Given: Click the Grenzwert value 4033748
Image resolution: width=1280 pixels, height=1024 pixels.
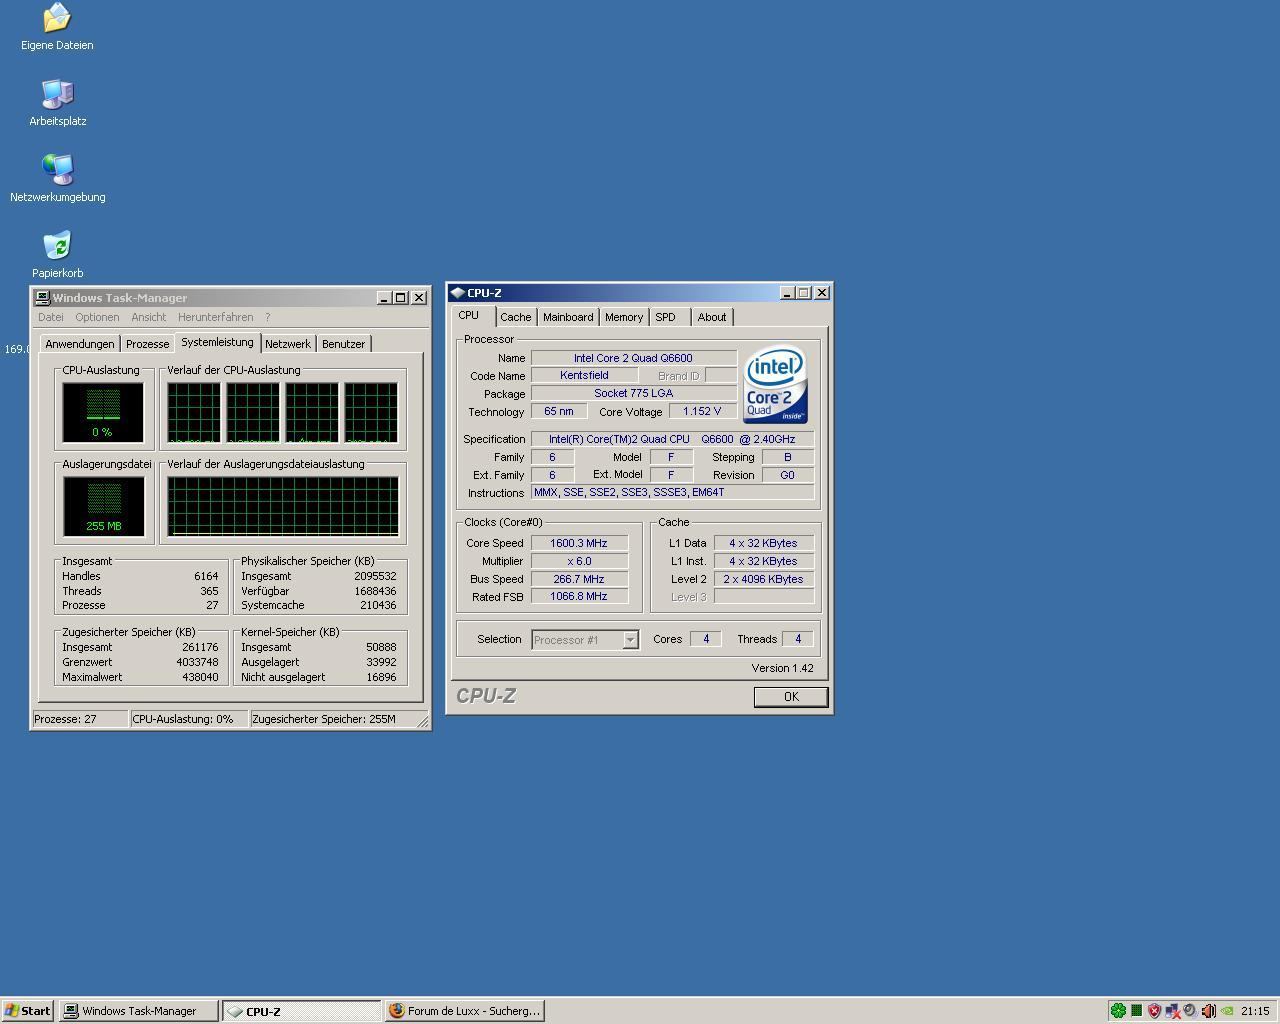Looking at the screenshot, I should tap(196, 662).
